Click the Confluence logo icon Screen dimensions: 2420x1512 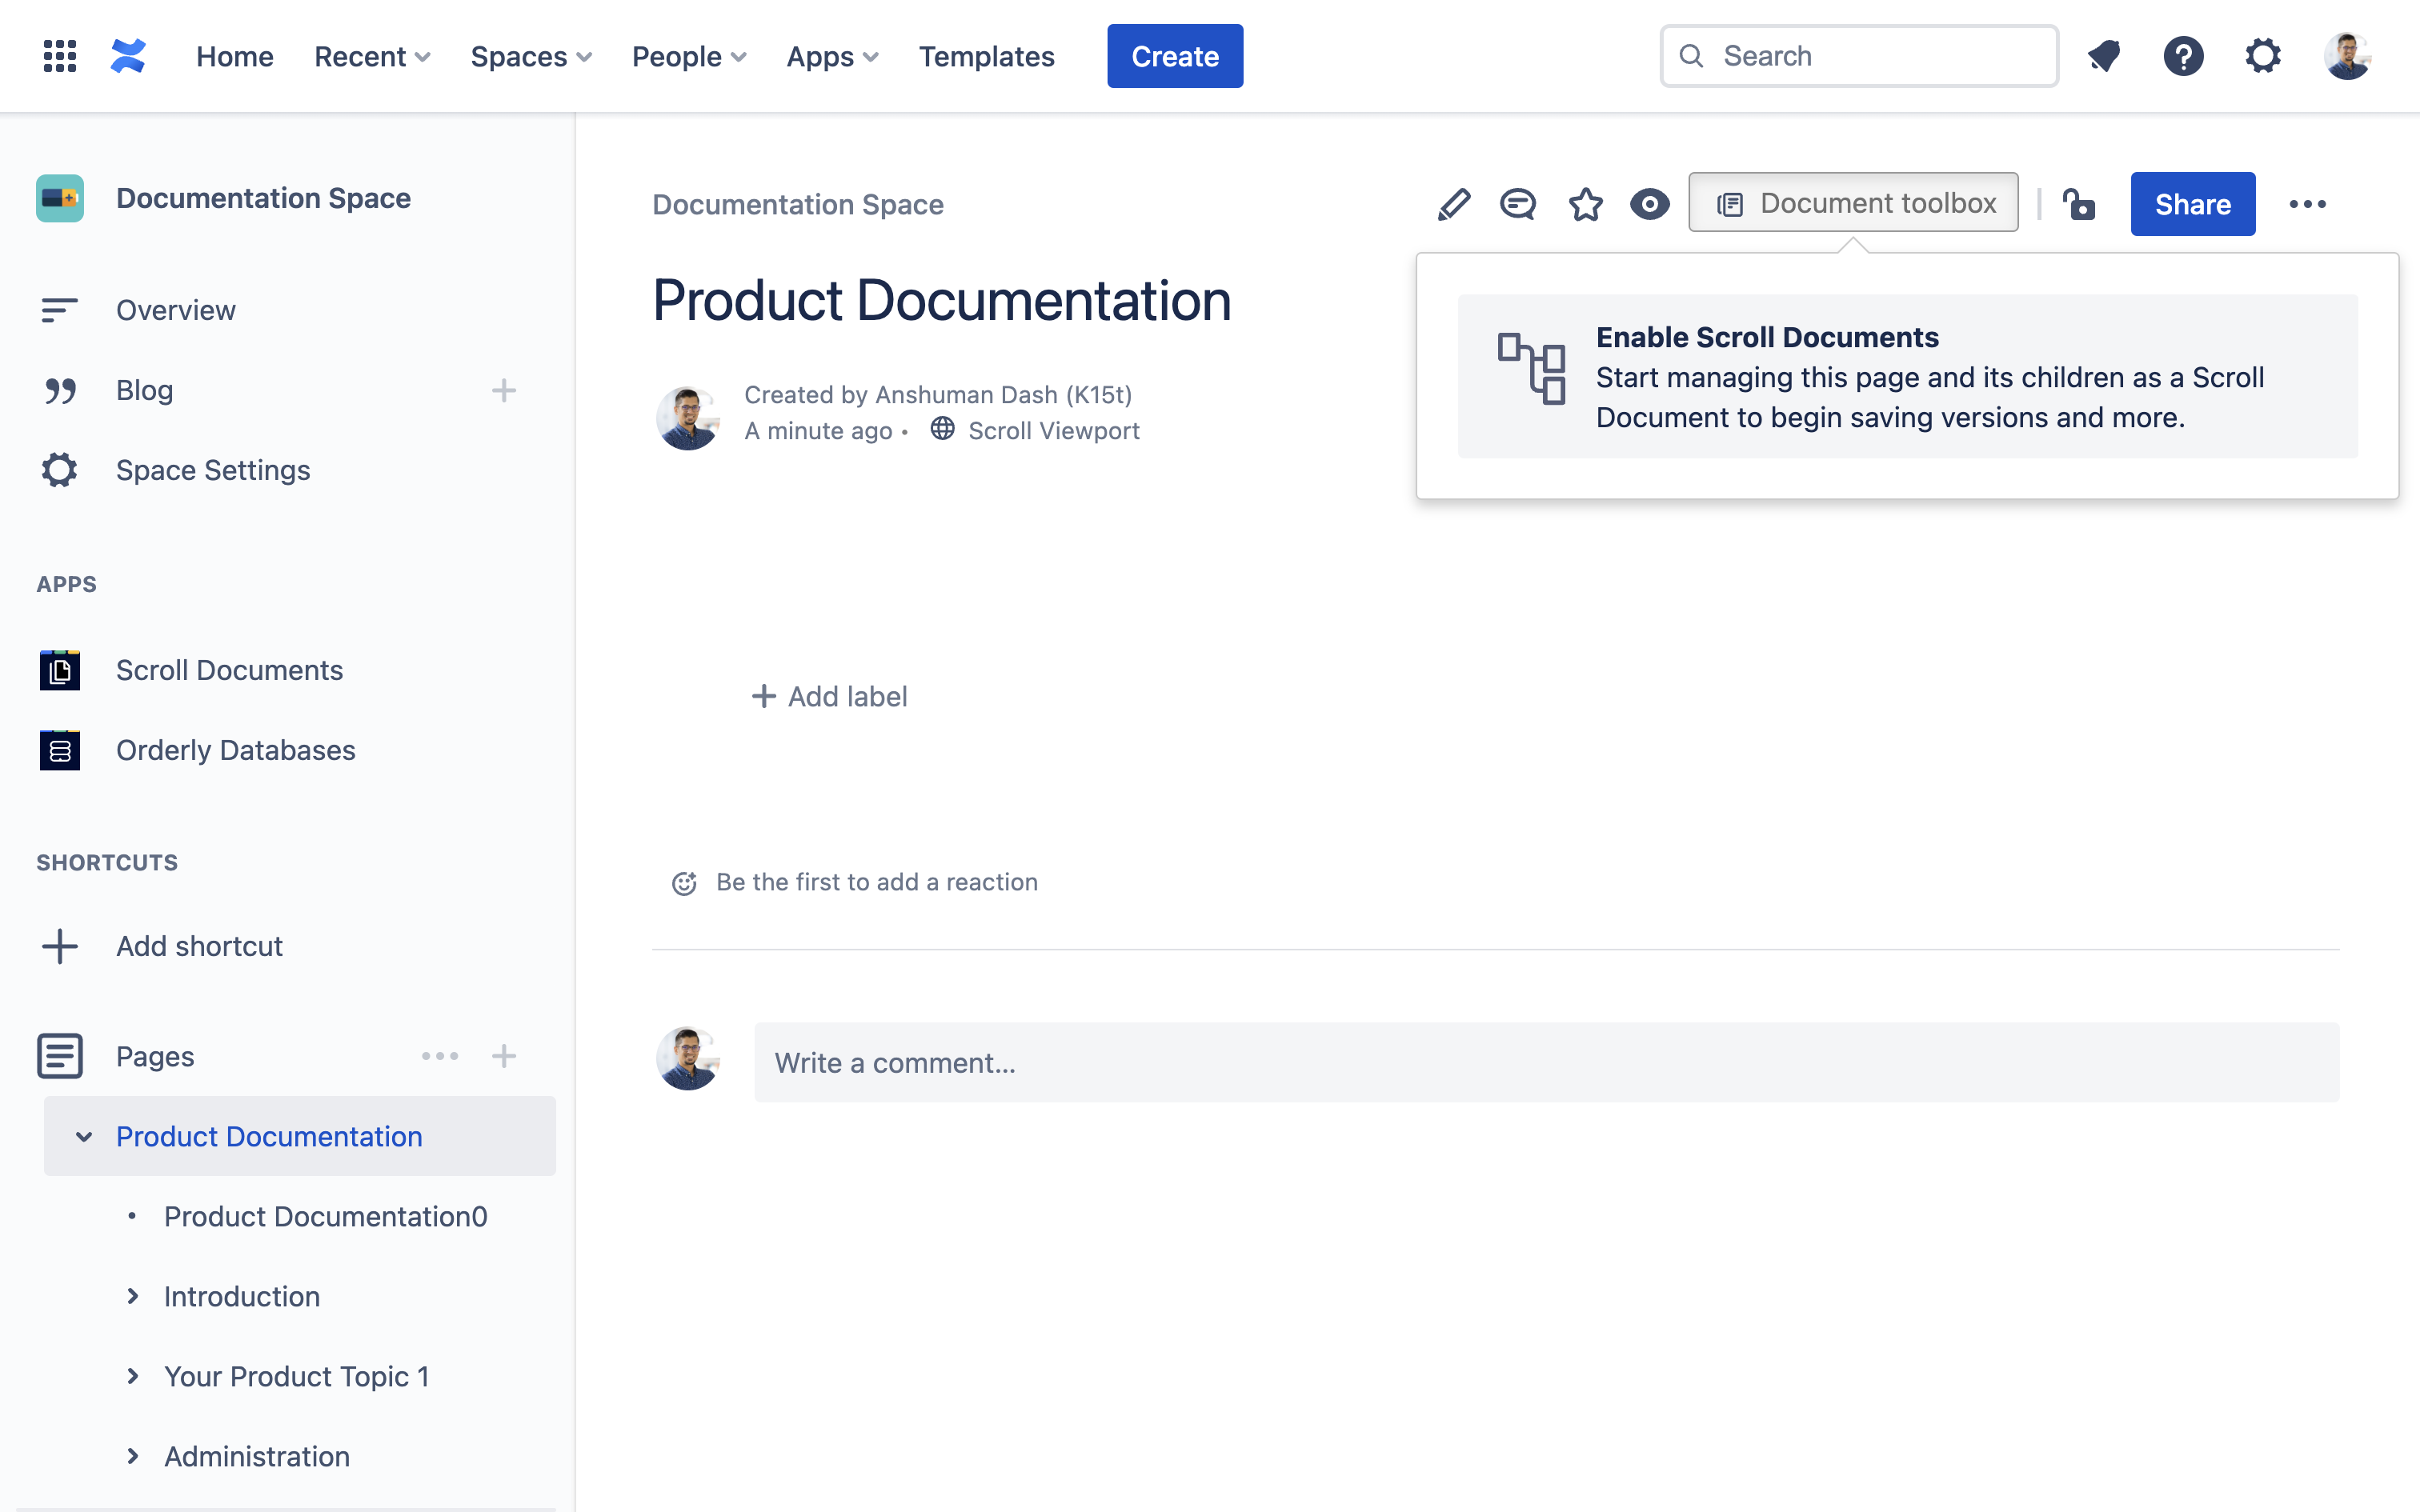(x=128, y=56)
